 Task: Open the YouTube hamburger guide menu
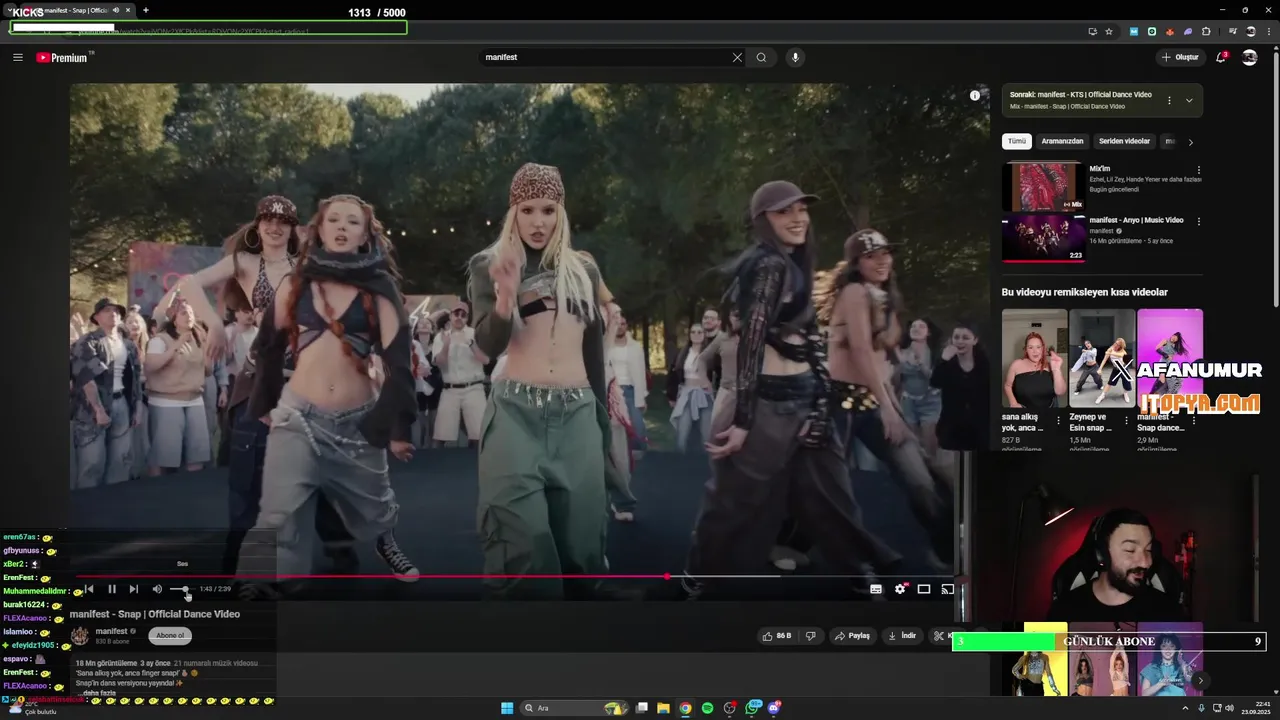point(17,57)
